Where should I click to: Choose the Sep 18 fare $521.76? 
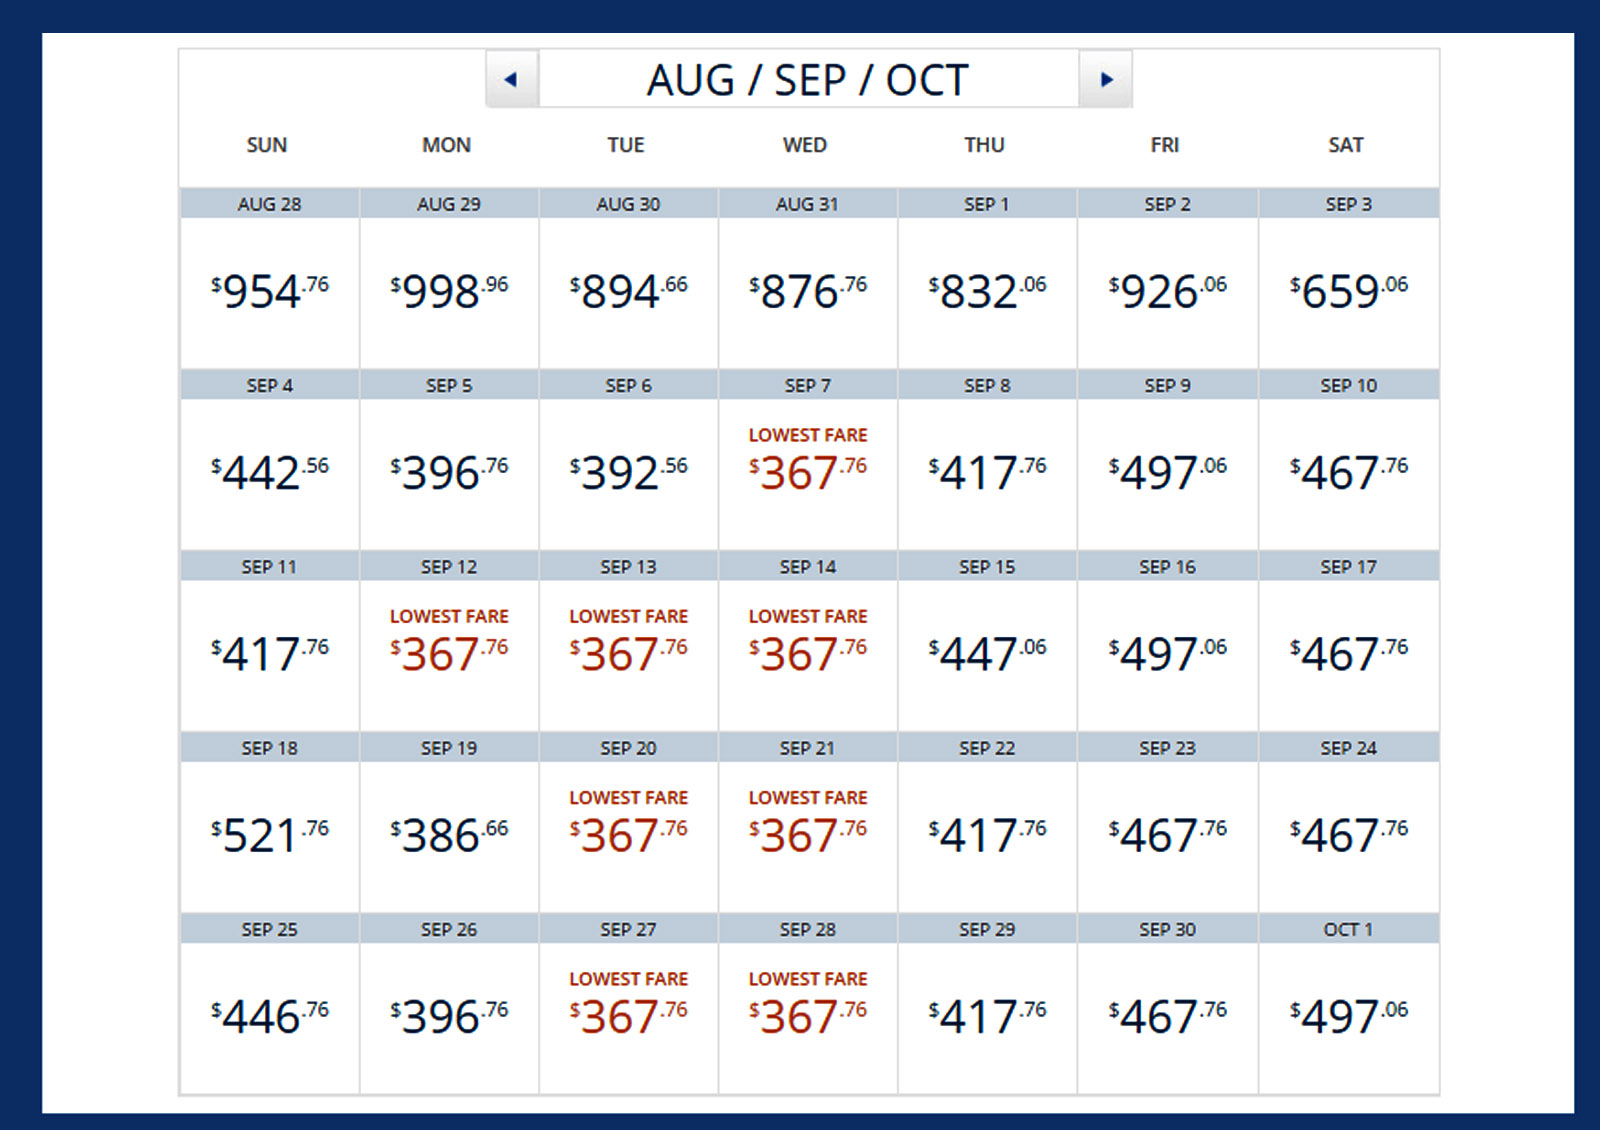pos(269,835)
